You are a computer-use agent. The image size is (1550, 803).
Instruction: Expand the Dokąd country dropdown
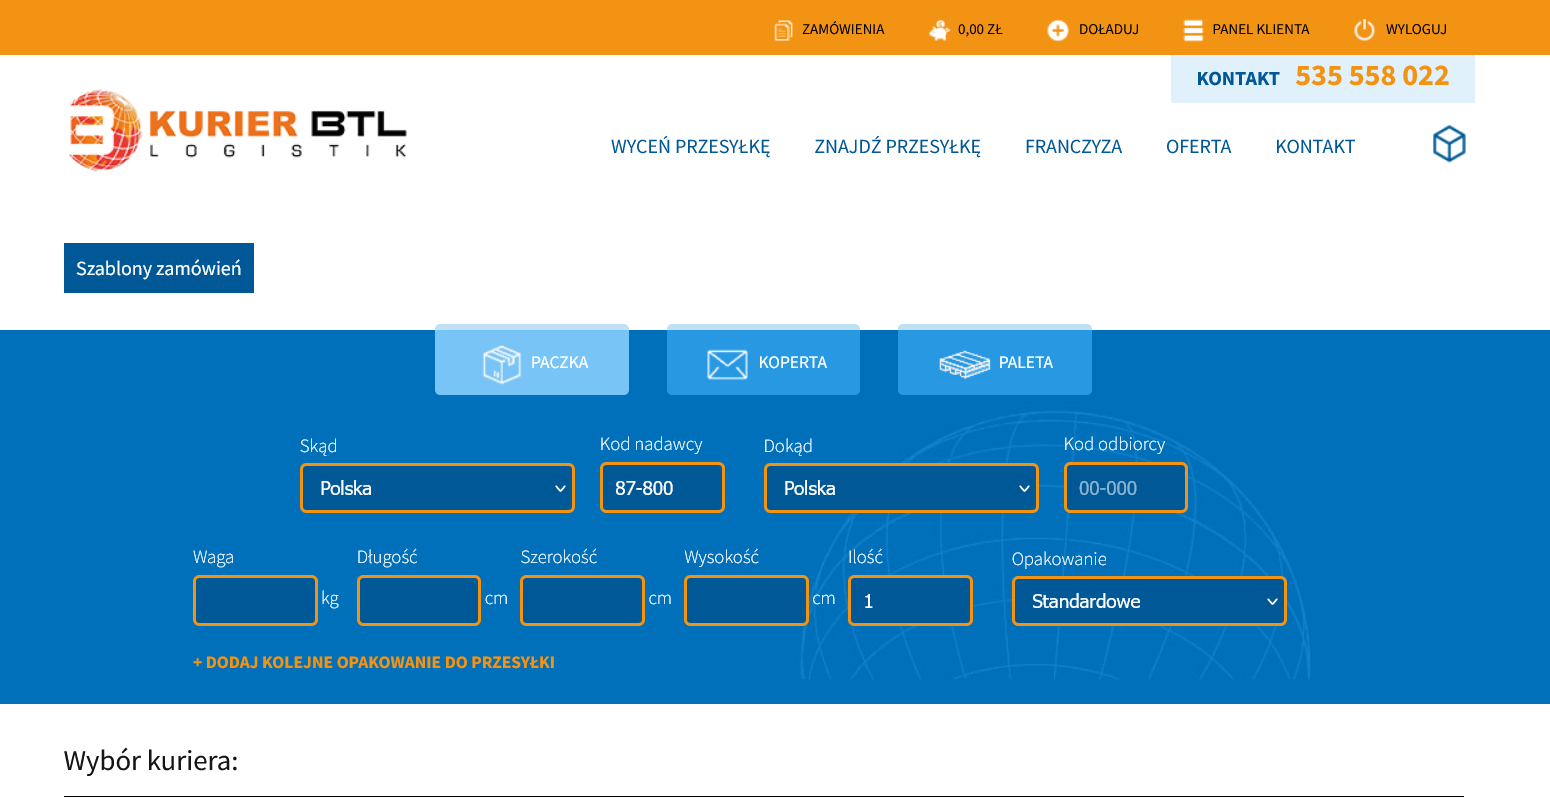coord(901,488)
